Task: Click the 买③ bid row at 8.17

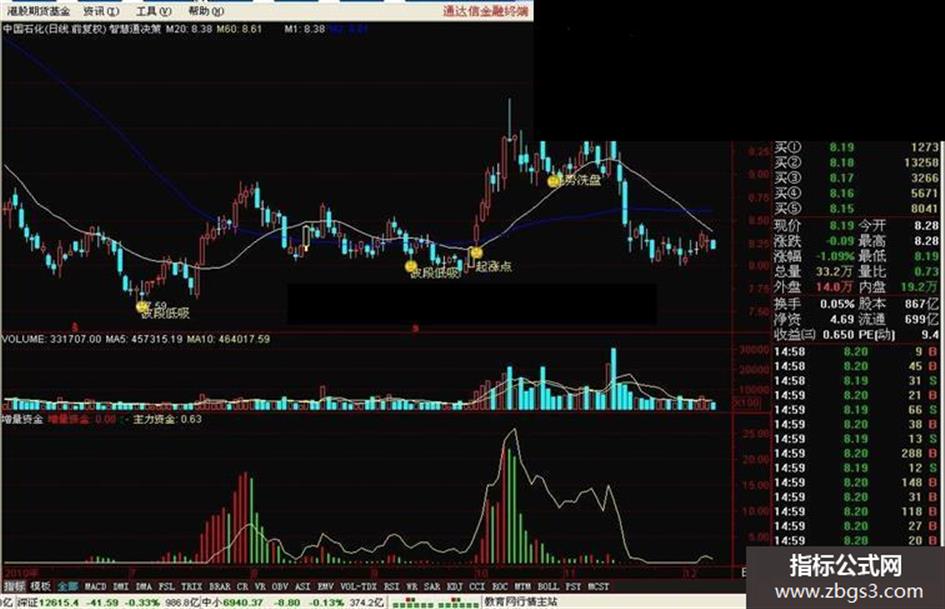Action: point(857,178)
